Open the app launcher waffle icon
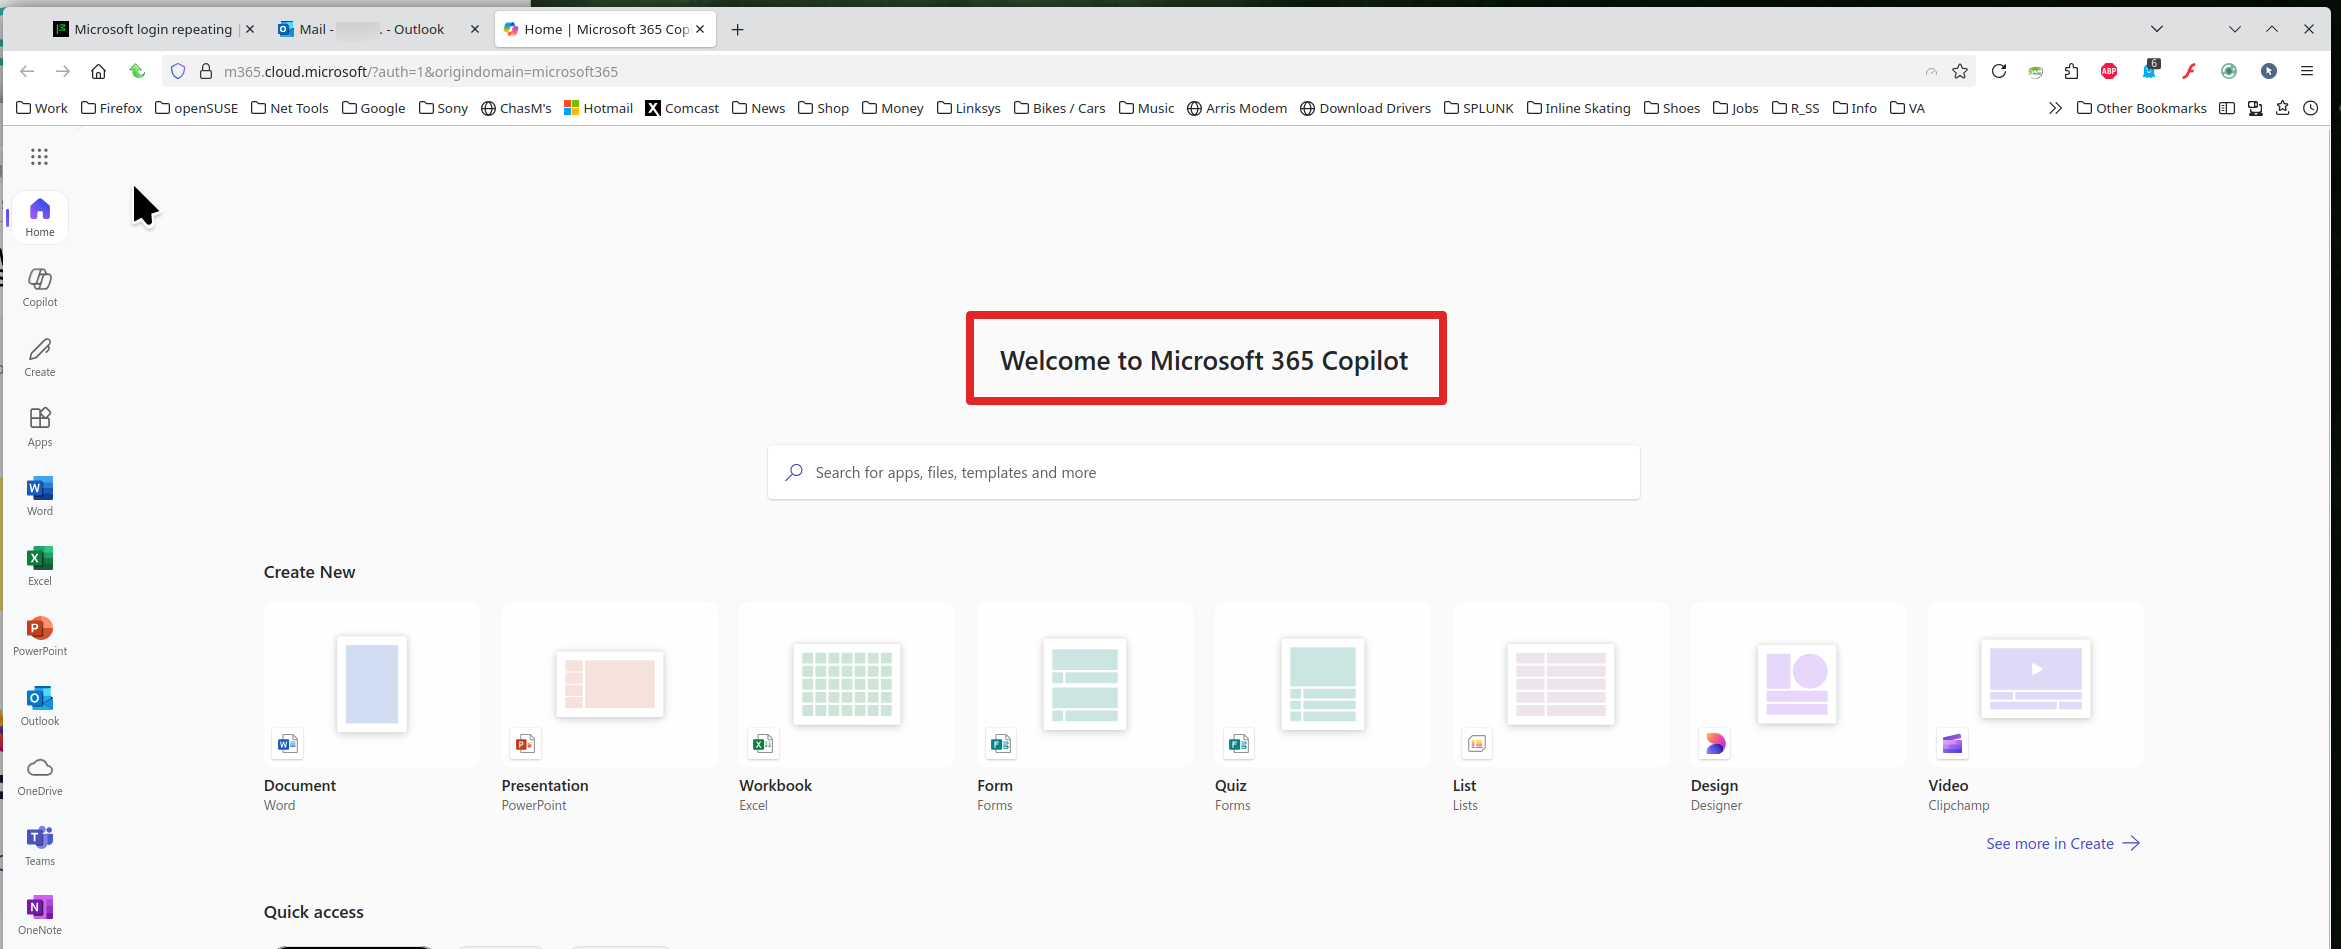Image resolution: width=2341 pixels, height=949 pixels. tap(39, 156)
